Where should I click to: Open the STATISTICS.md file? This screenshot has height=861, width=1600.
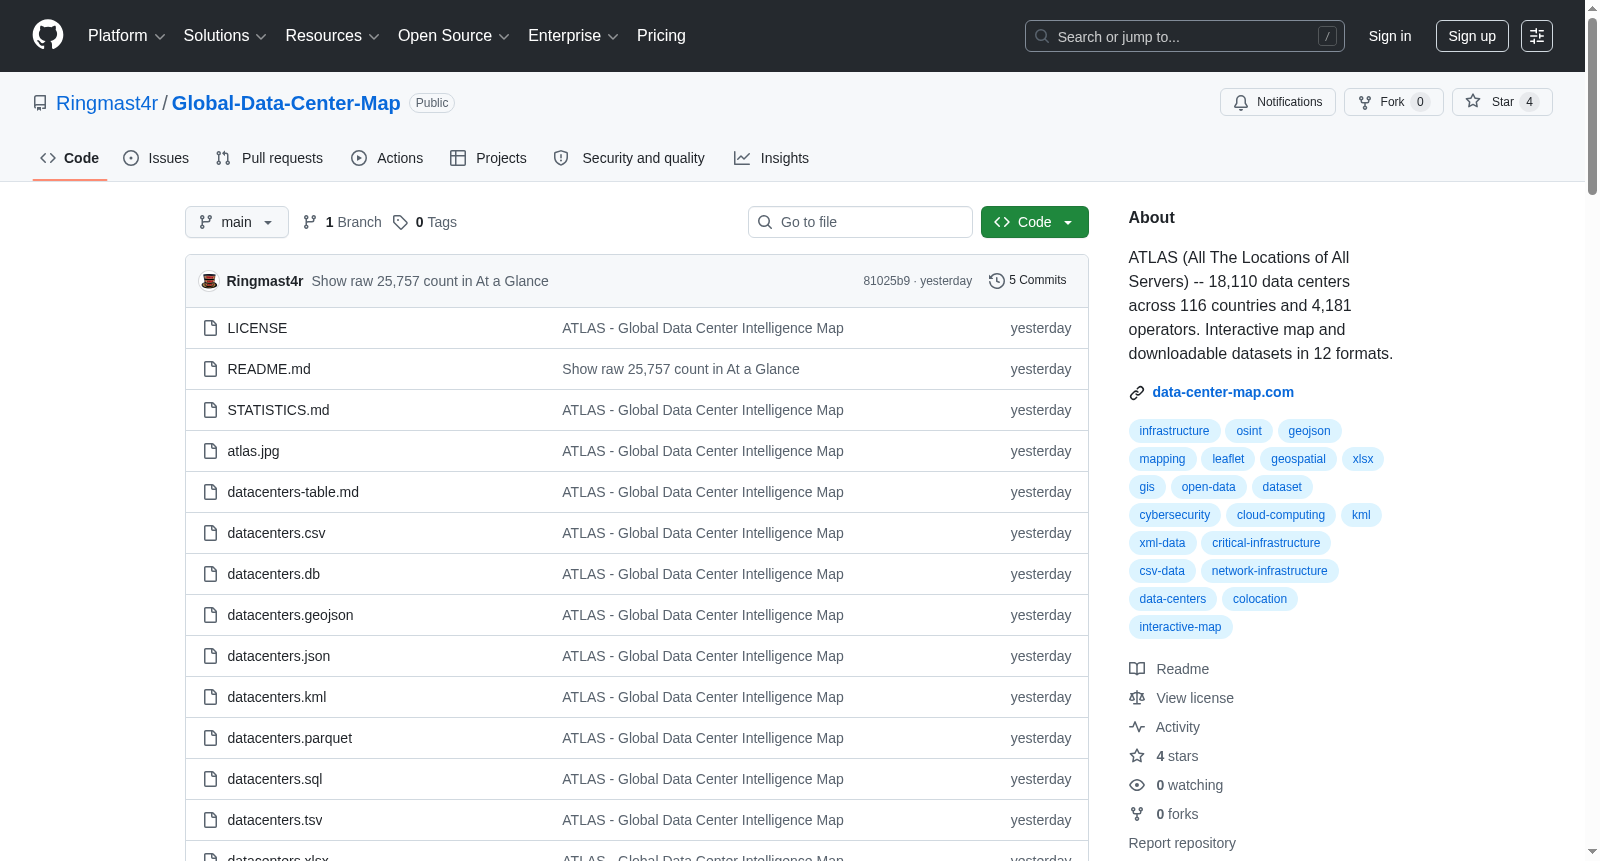click(278, 410)
